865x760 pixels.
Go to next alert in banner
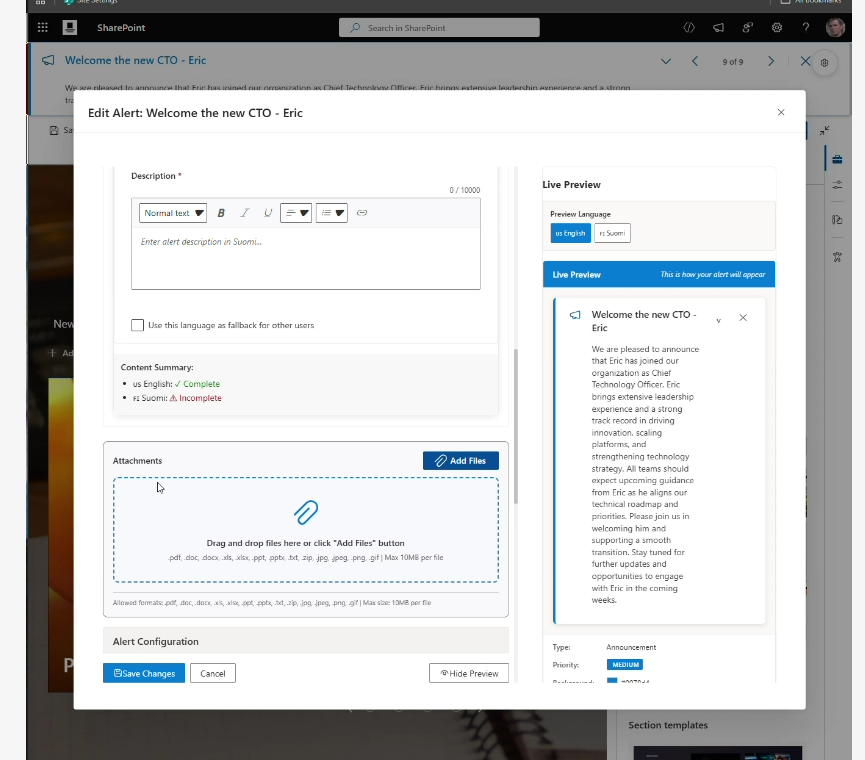tap(771, 62)
